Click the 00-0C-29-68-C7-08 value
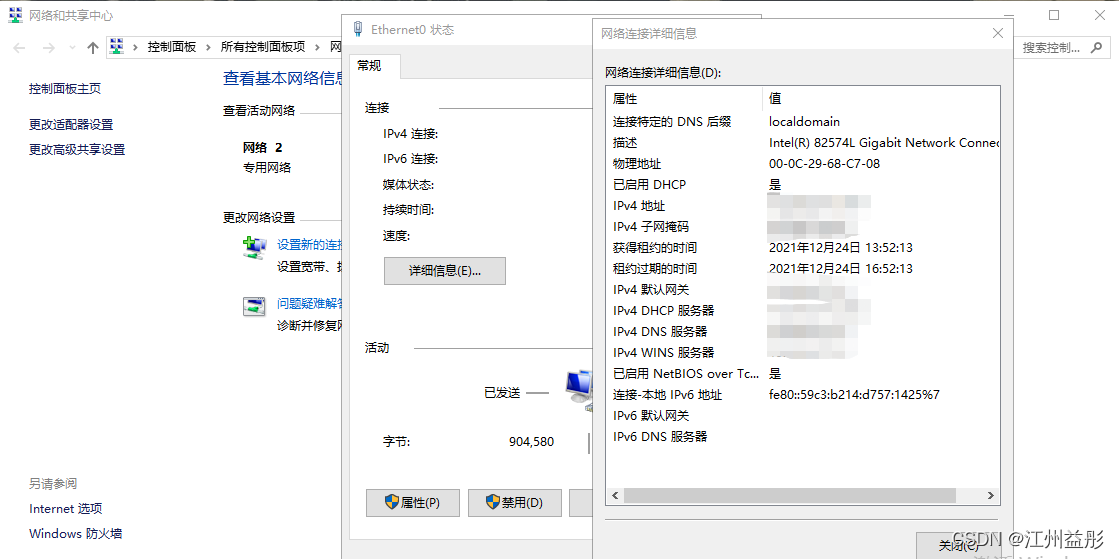Screen dimensions: 1119x559 (824, 163)
